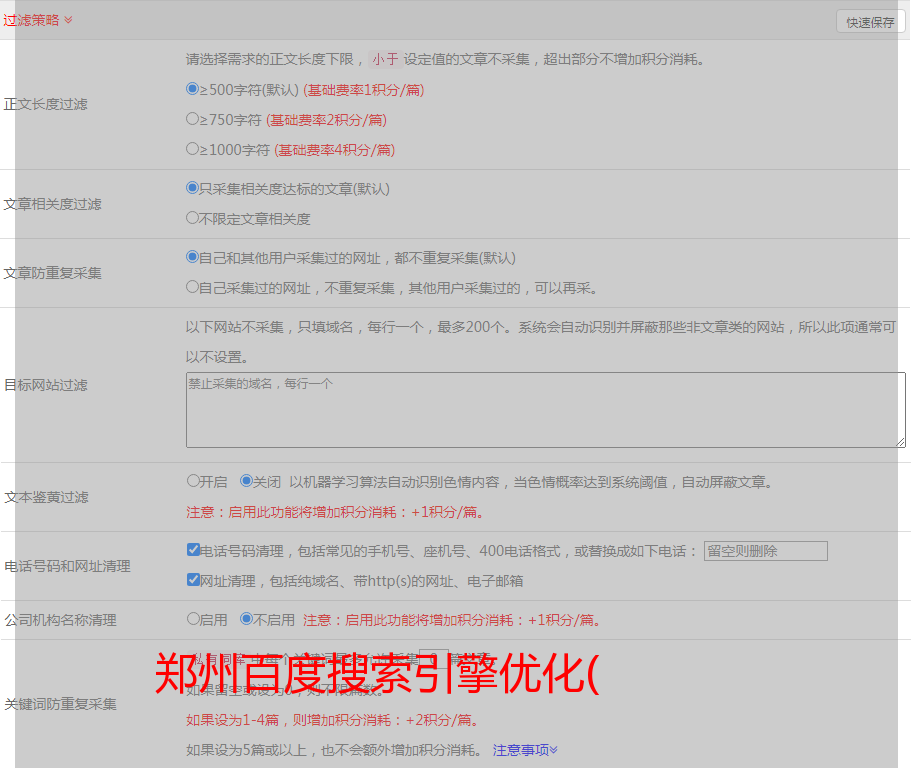Select 不启用 for 公司机构名称清理
This screenshot has width=912, height=768.
click(x=246, y=618)
